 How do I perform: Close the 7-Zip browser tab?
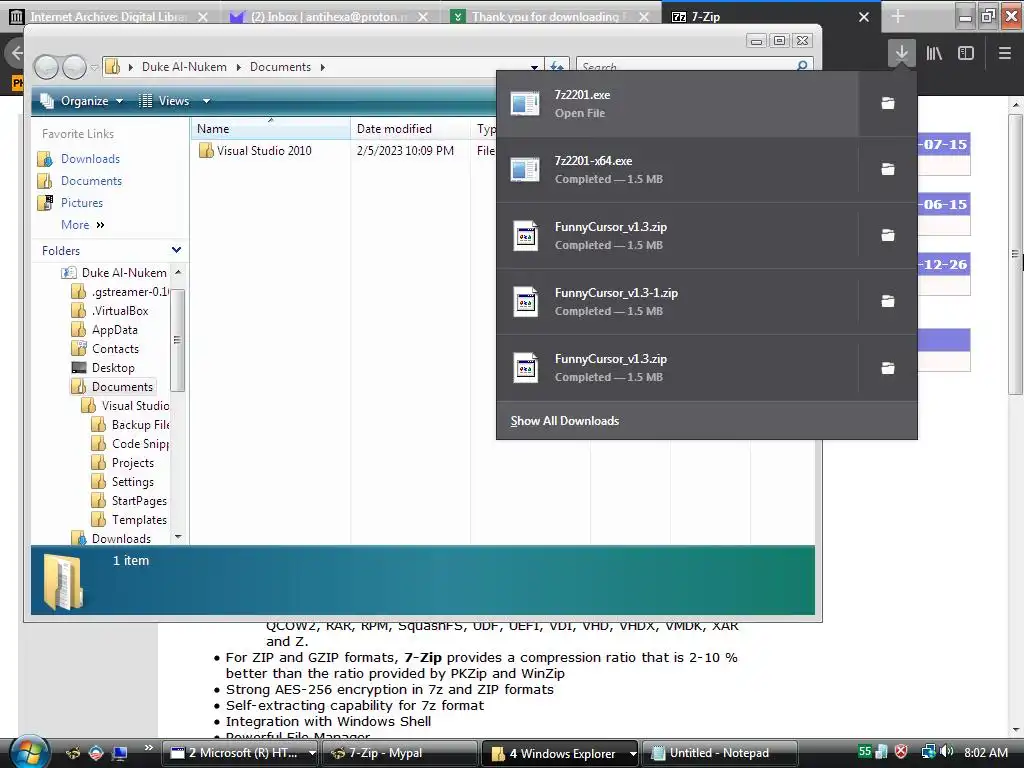click(864, 17)
